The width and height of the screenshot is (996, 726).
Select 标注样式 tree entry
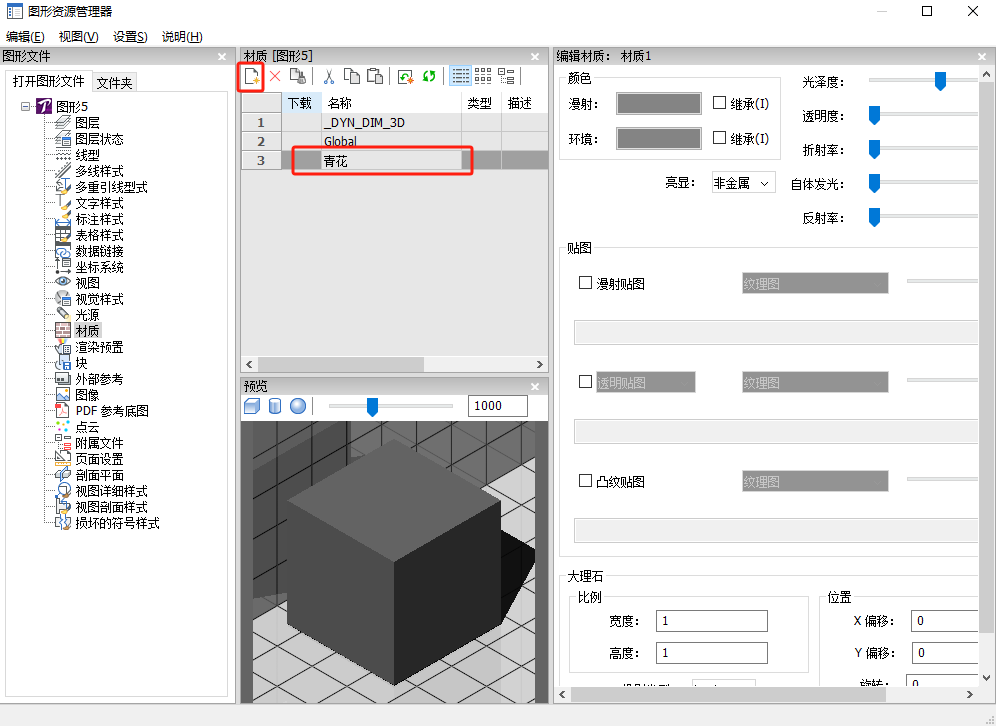coord(99,218)
